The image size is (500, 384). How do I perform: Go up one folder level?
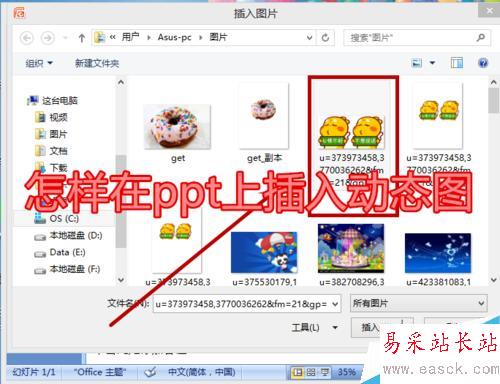[82, 38]
